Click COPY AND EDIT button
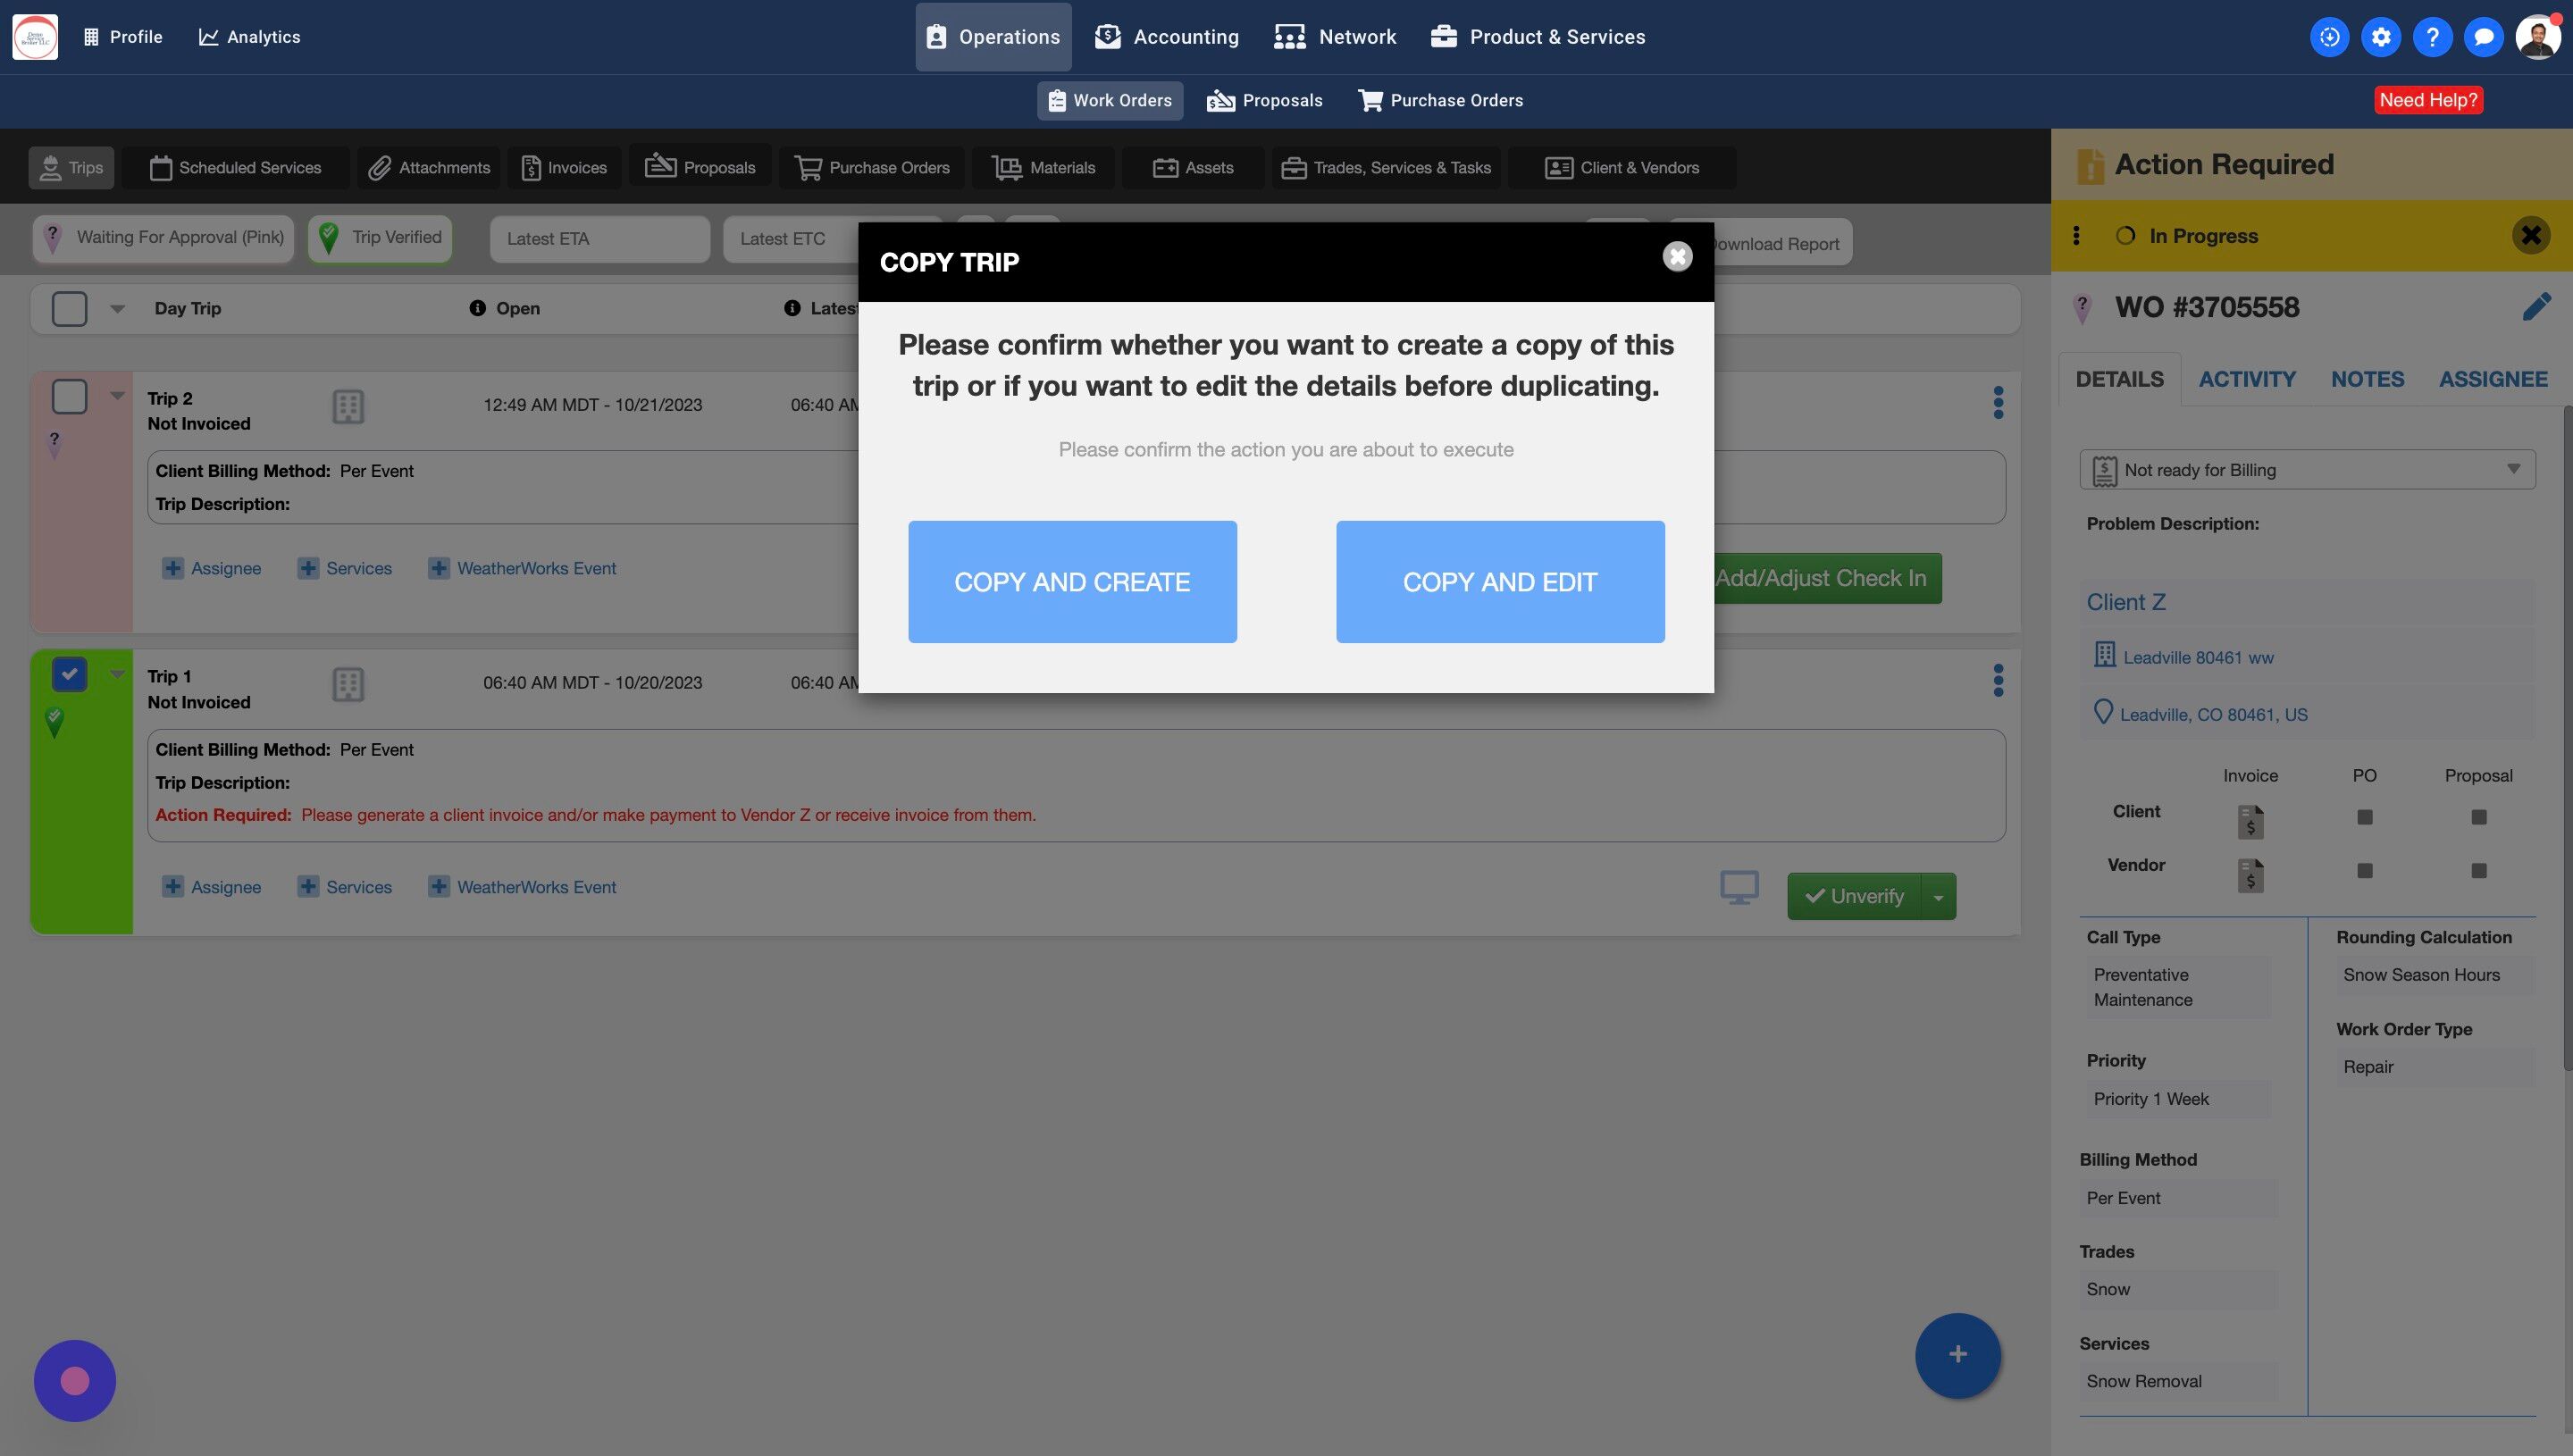Image resolution: width=2573 pixels, height=1456 pixels. click(x=1499, y=582)
